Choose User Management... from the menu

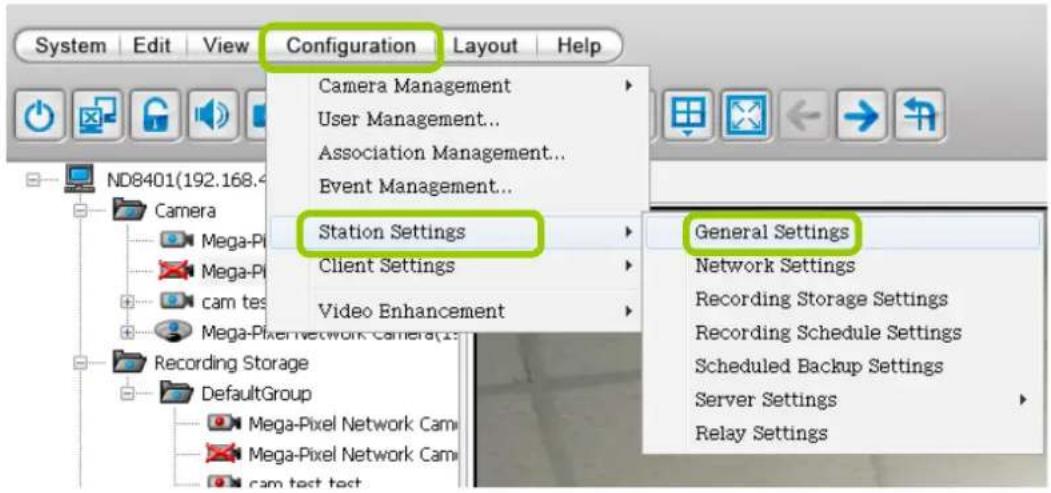tap(458, 120)
